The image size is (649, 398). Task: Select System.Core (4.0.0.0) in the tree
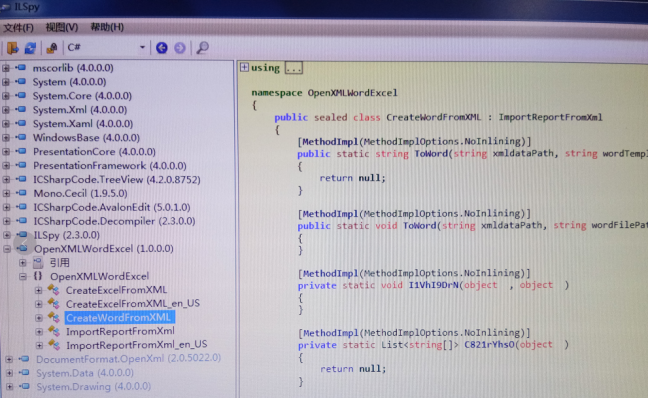82,96
